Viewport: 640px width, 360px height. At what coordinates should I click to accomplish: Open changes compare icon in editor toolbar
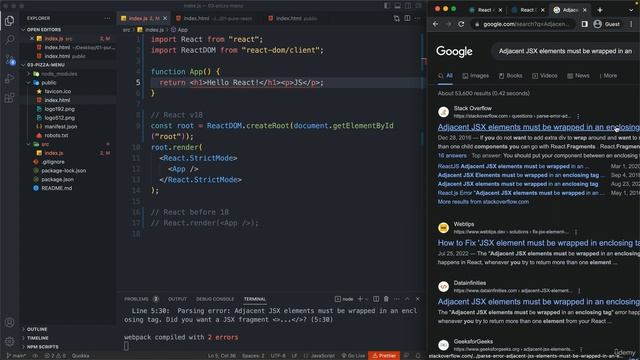point(397,18)
